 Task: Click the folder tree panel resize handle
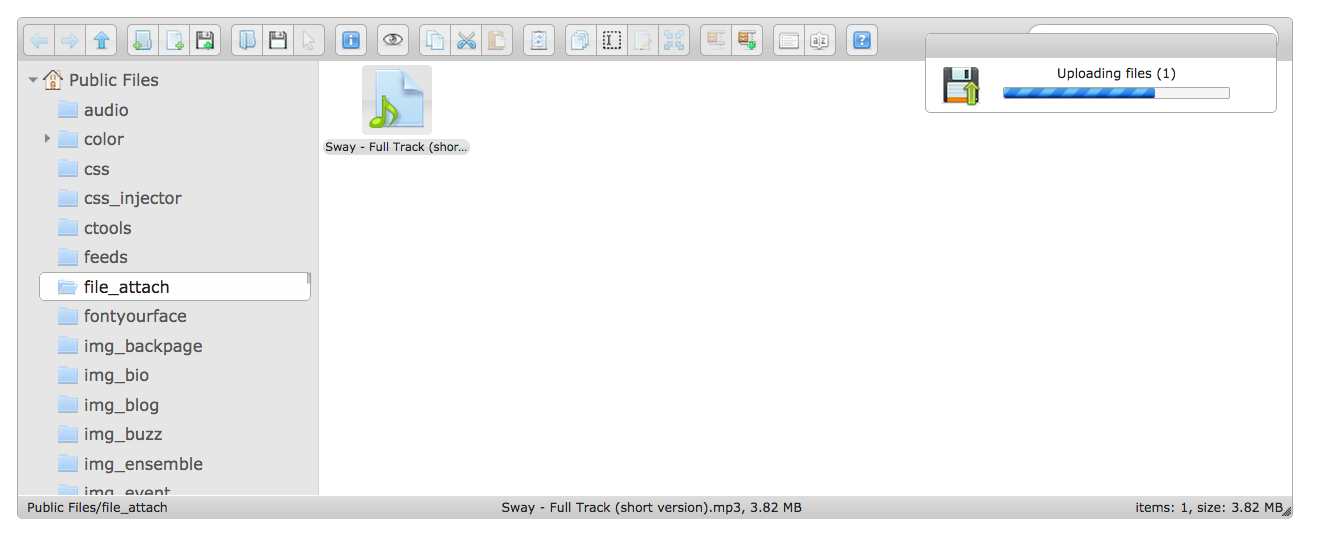tap(309, 278)
